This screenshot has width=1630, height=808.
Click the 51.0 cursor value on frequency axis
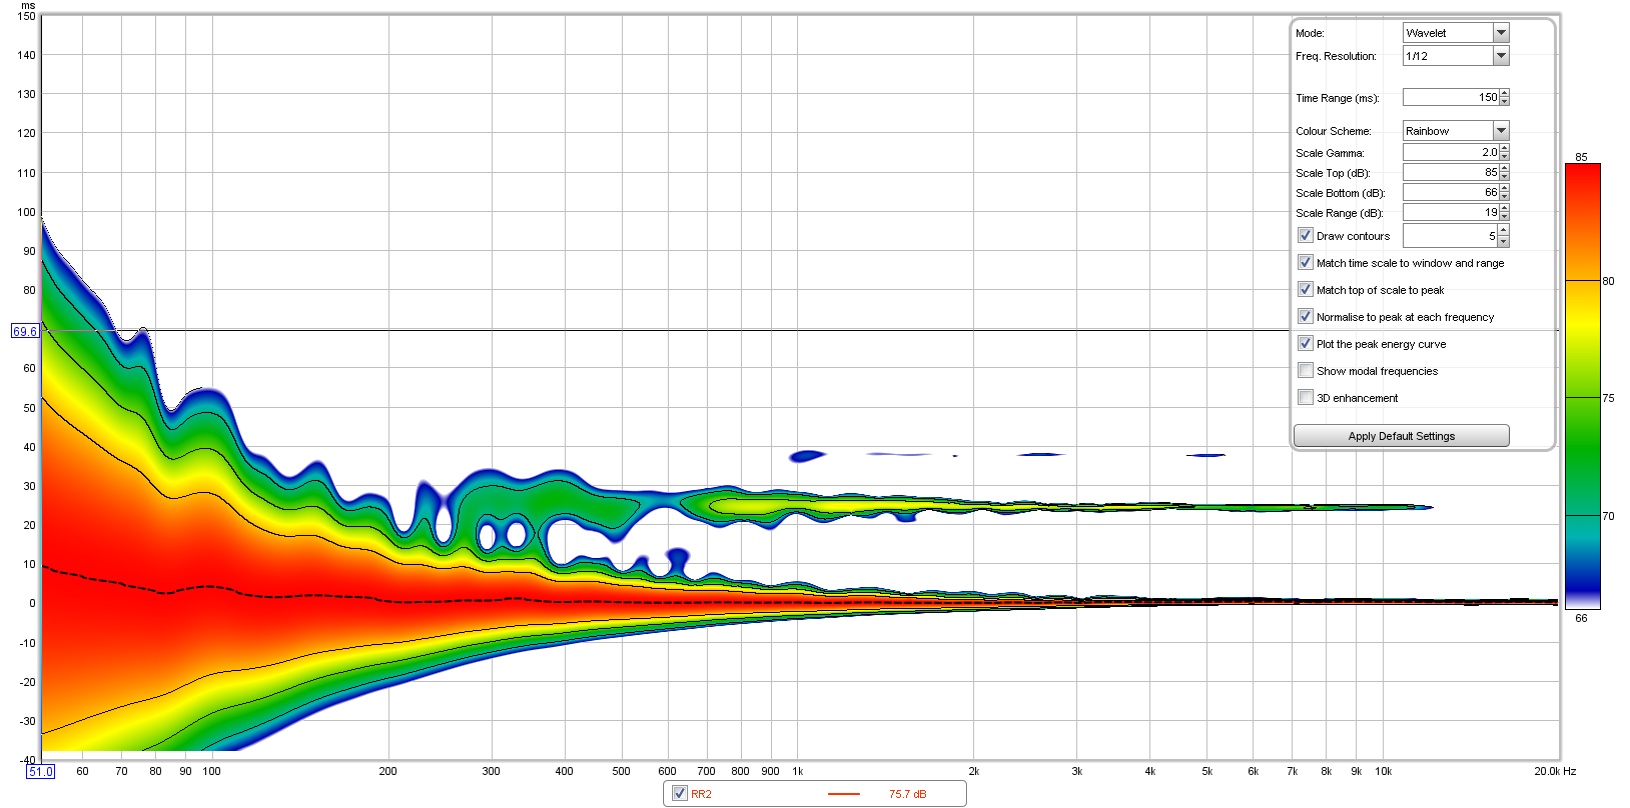point(41,771)
